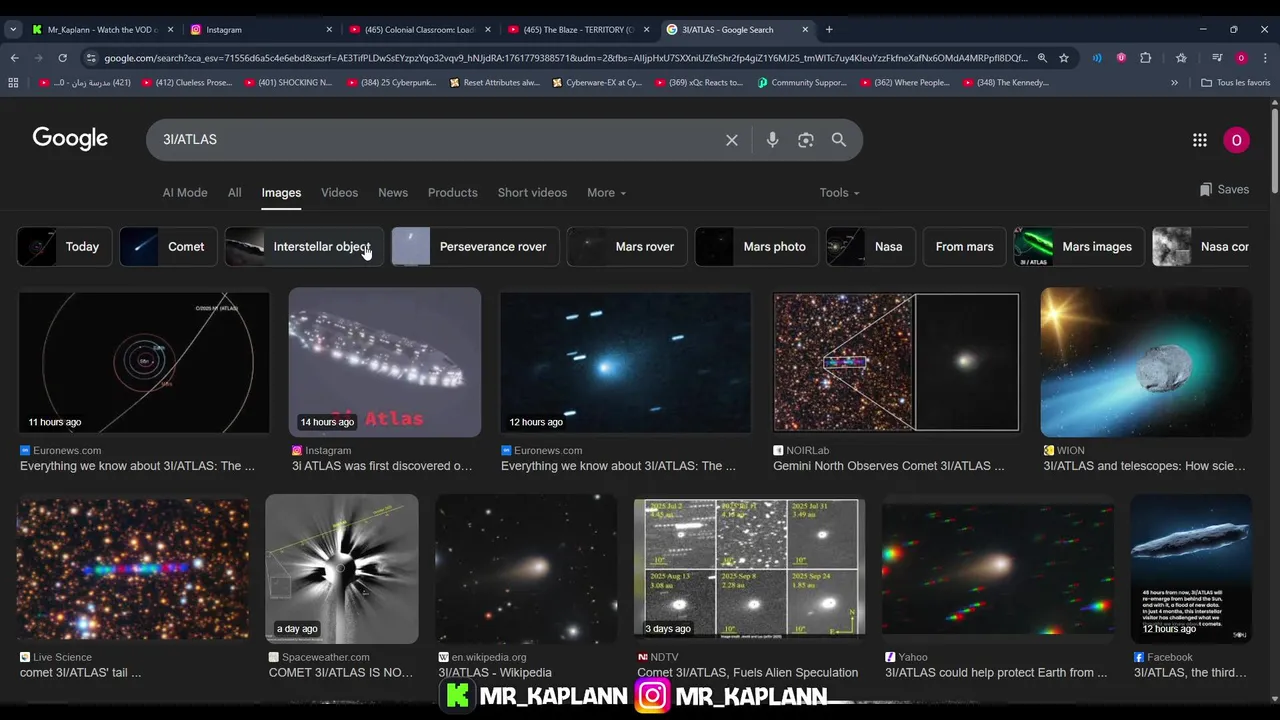Screen dimensions: 1280x720
Task: Close the Instagram tab
Action: (329, 29)
